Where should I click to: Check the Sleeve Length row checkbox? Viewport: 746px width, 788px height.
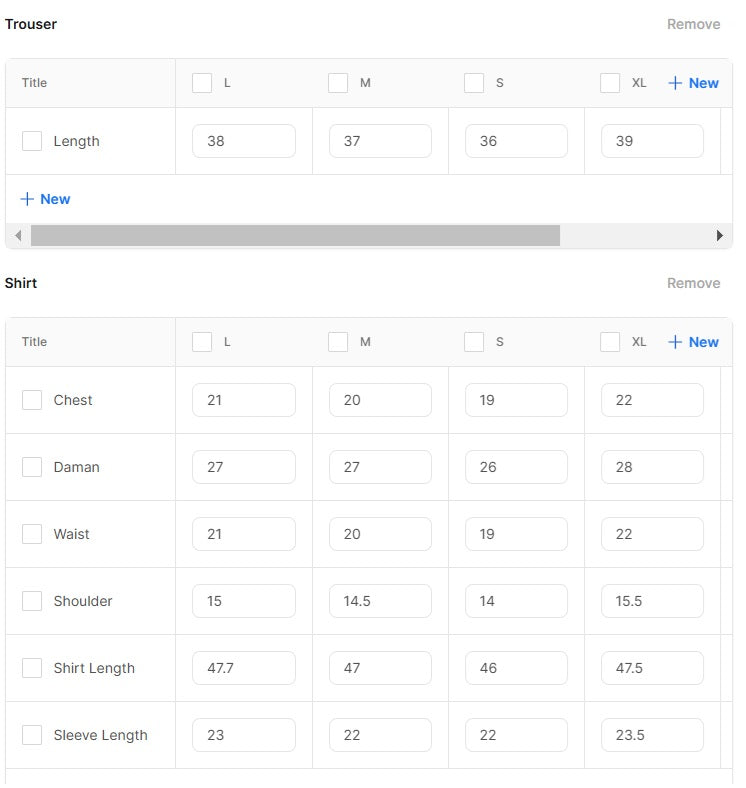coord(32,735)
